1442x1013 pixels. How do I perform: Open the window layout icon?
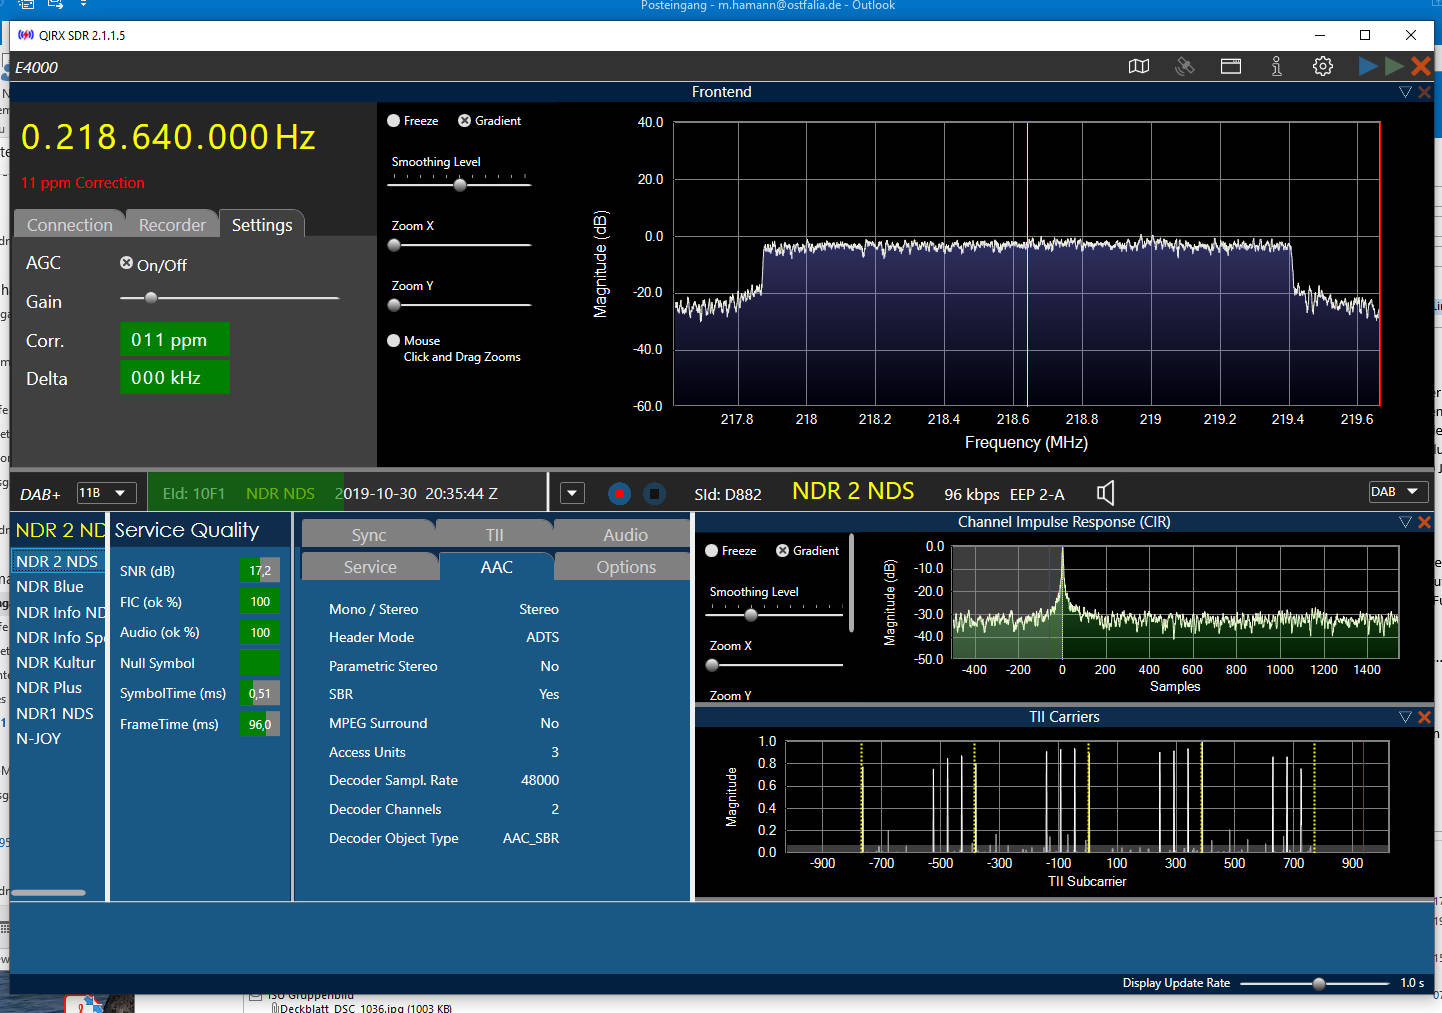coord(1230,66)
